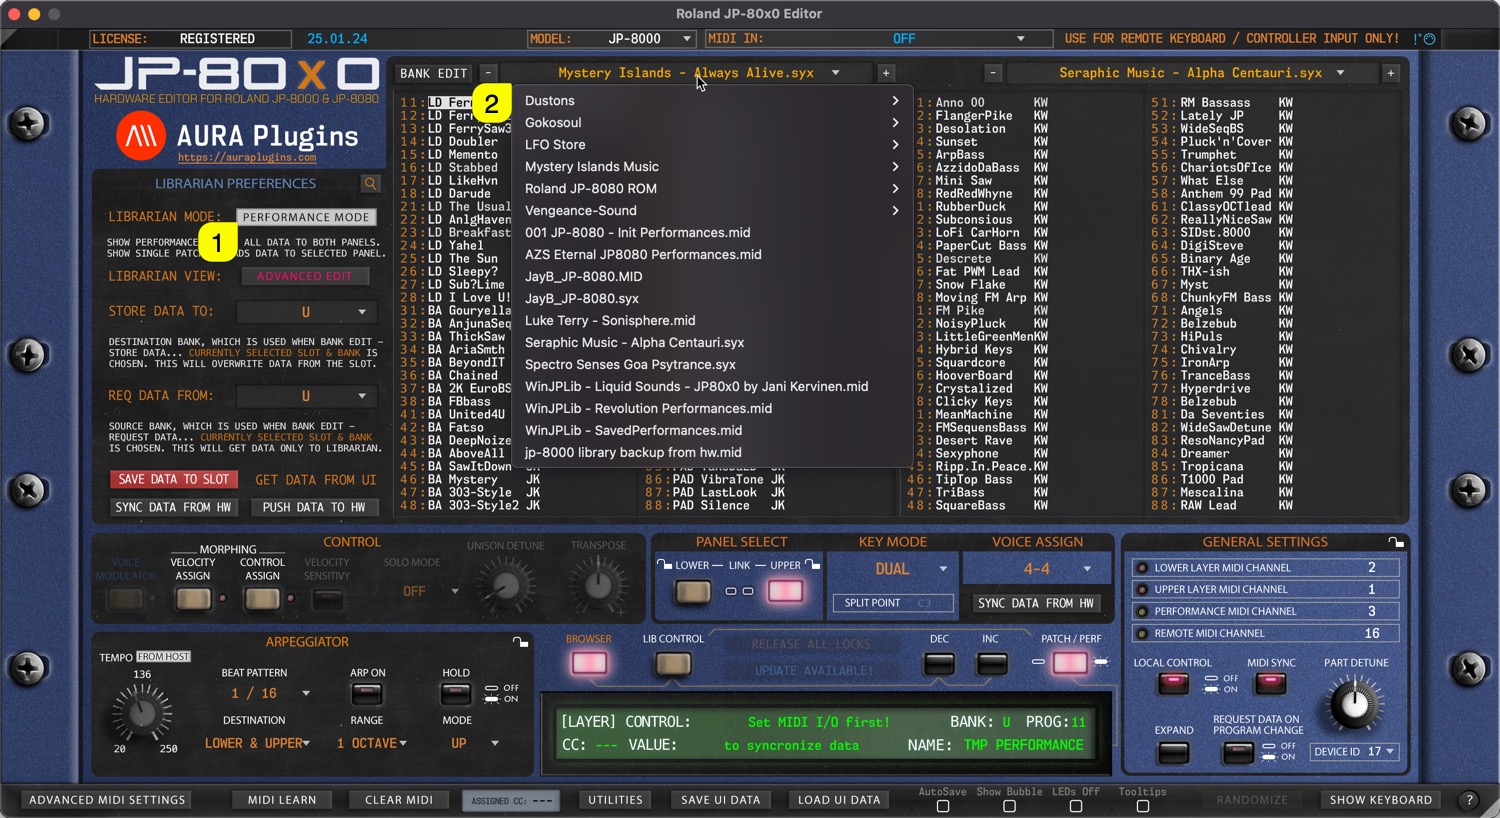Click the Save Data To Slot button

click(x=174, y=480)
